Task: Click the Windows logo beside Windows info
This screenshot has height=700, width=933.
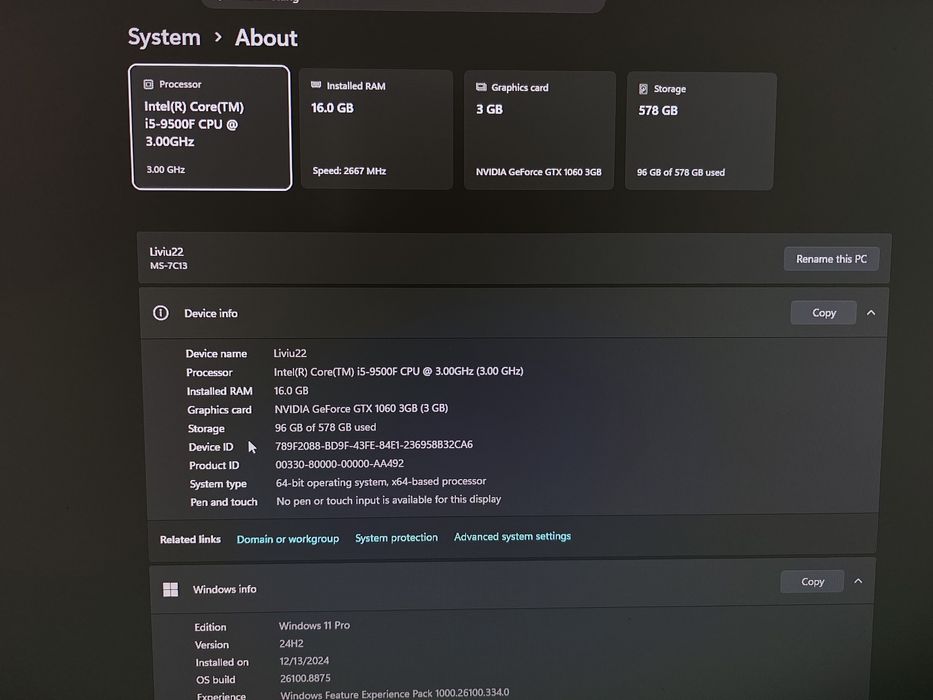Action: 171,589
